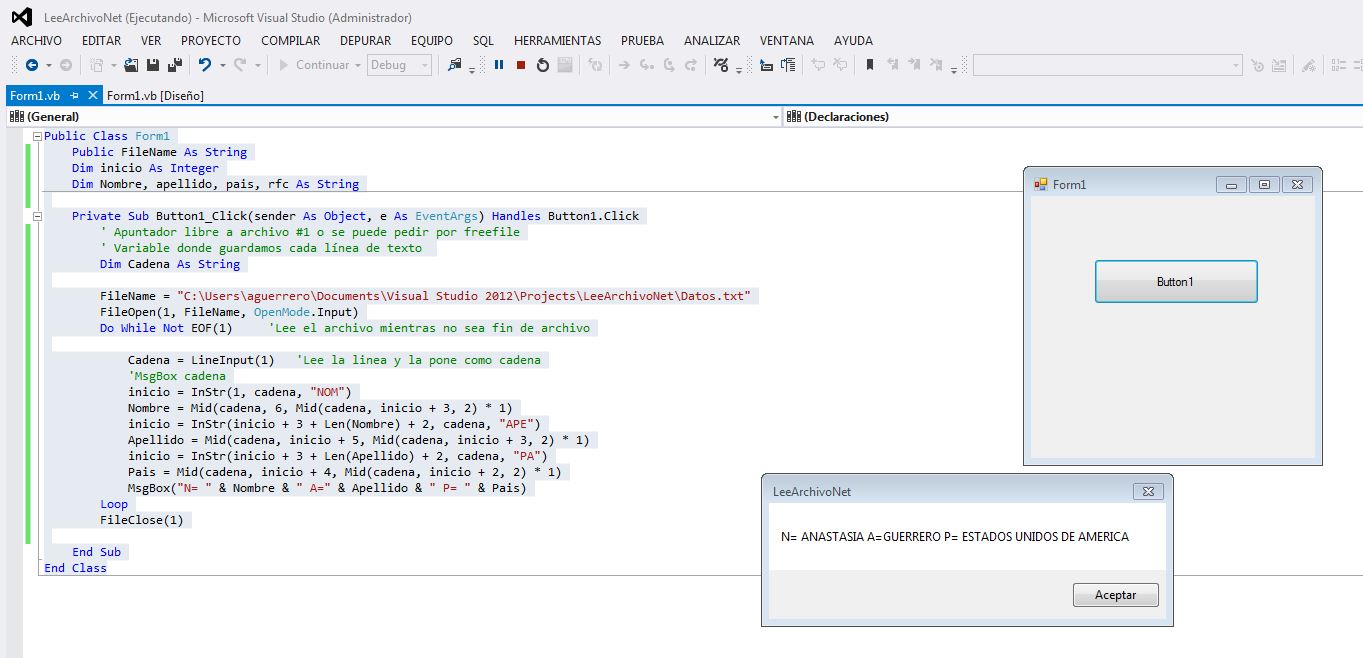
Task: Switch to Form1.vb [Diseño] tab
Action: [x=155, y=96]
